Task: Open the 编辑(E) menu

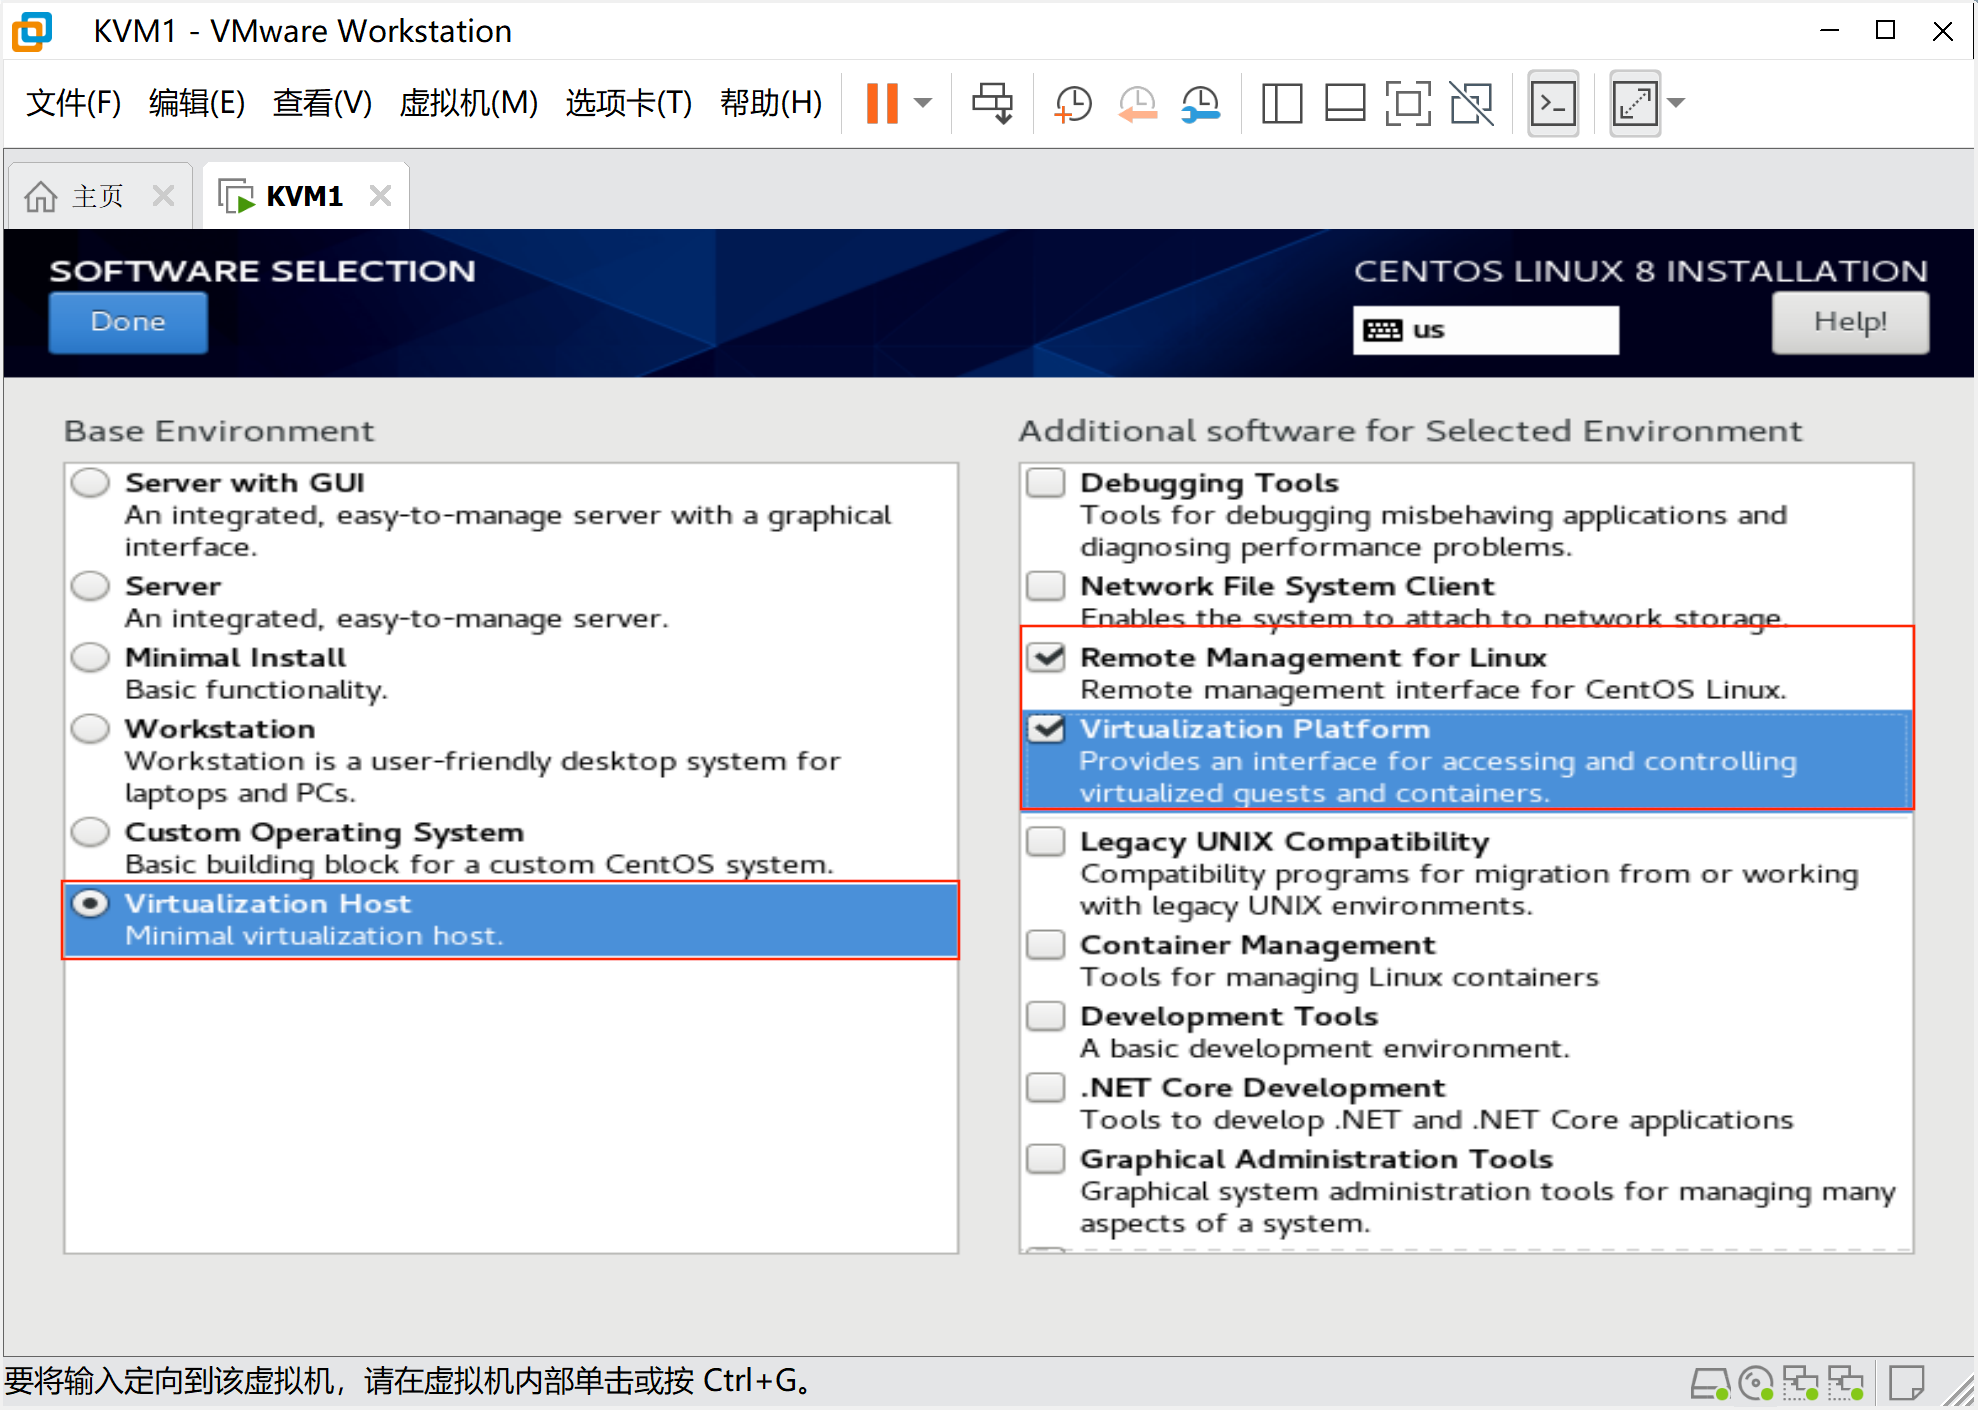Action: coord(197,103)
